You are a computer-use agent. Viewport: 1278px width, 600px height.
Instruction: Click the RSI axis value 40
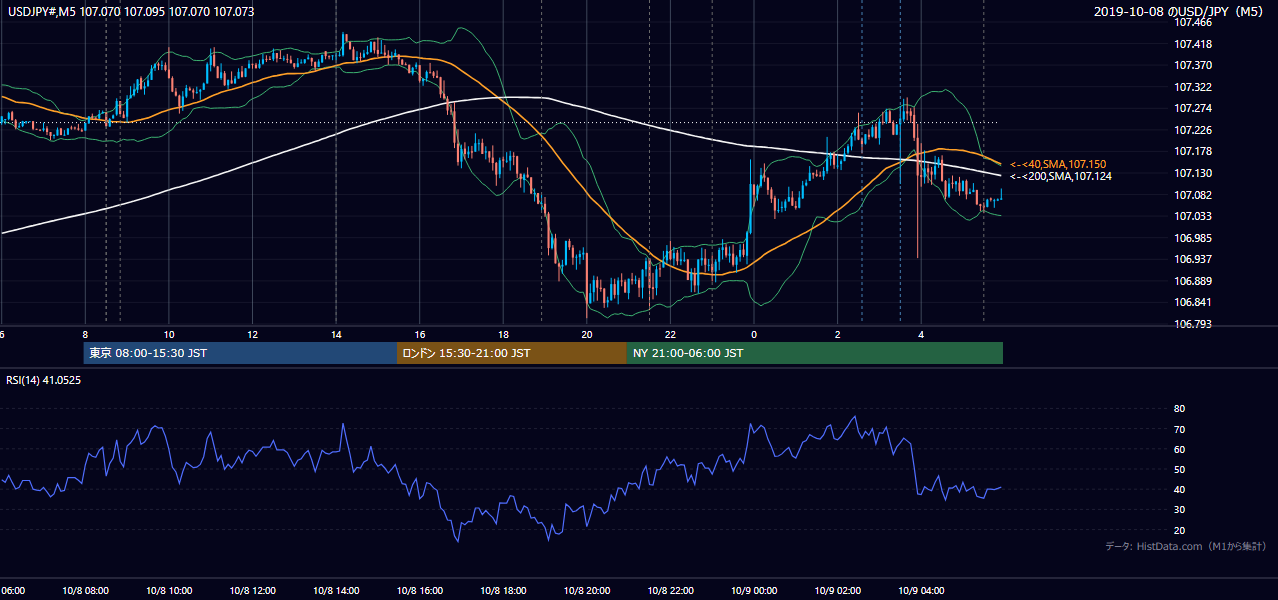click(x=1179, y=489)
